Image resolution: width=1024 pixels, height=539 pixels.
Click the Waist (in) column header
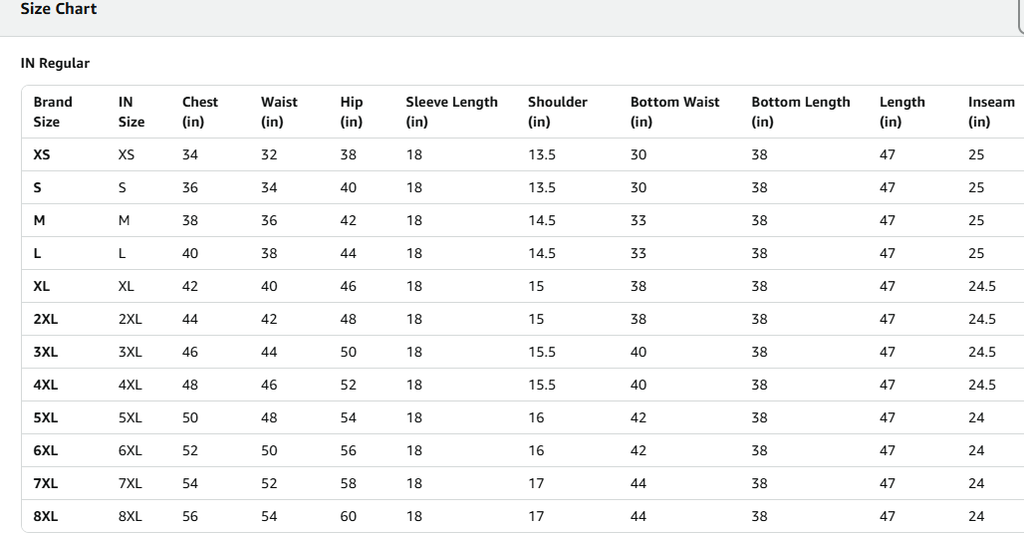tap(279, 112)
